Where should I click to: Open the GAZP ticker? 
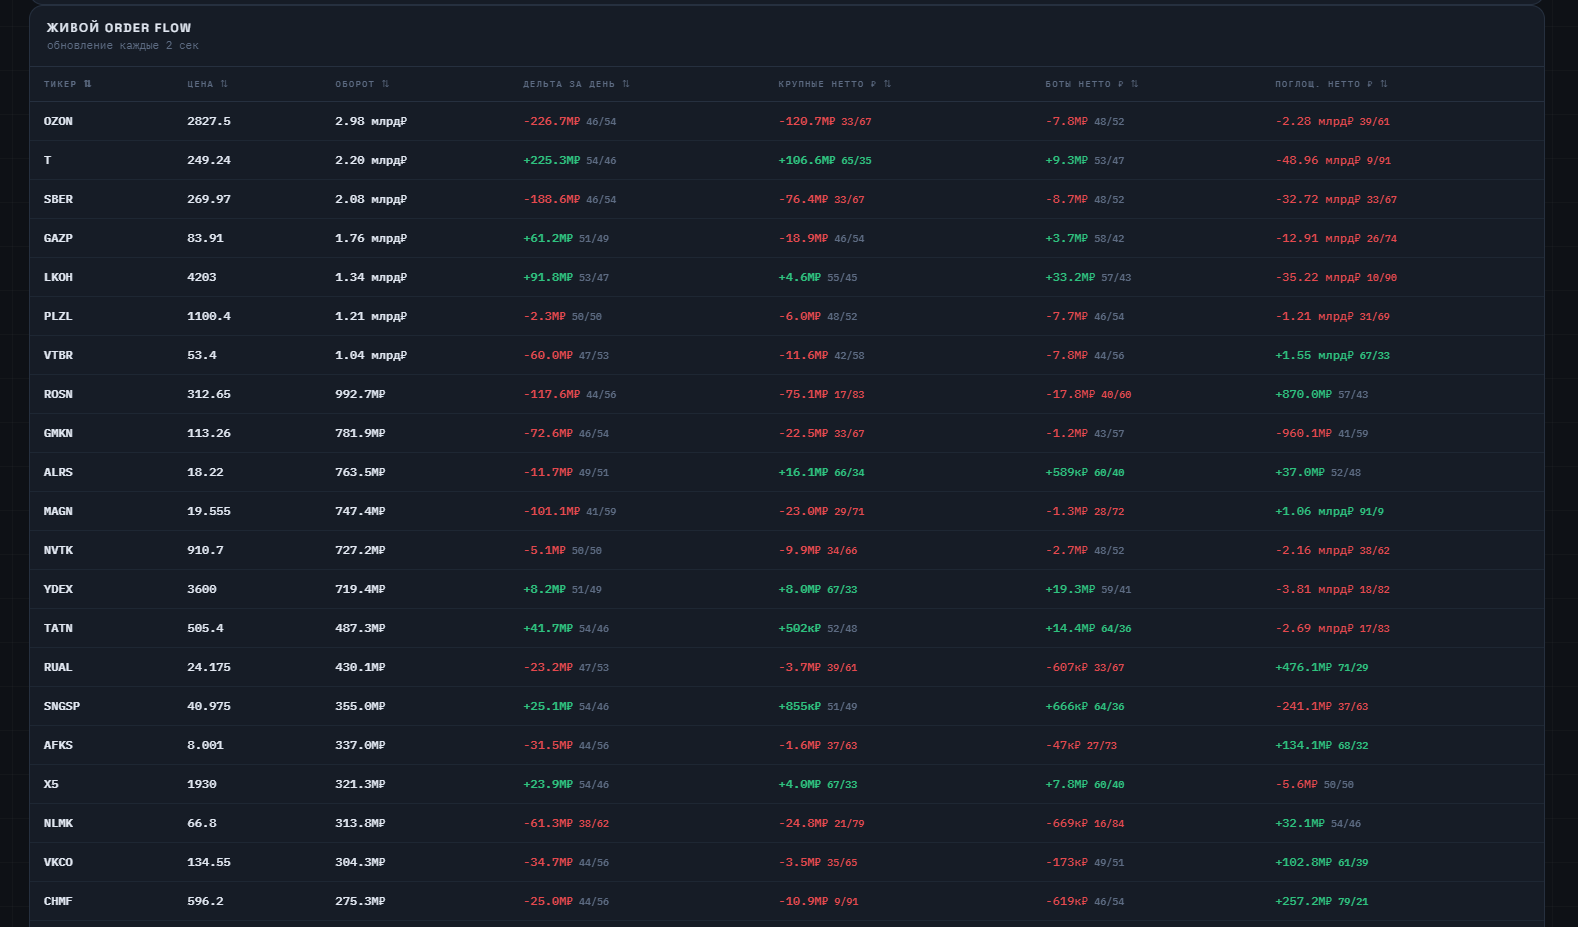[58, 238]
